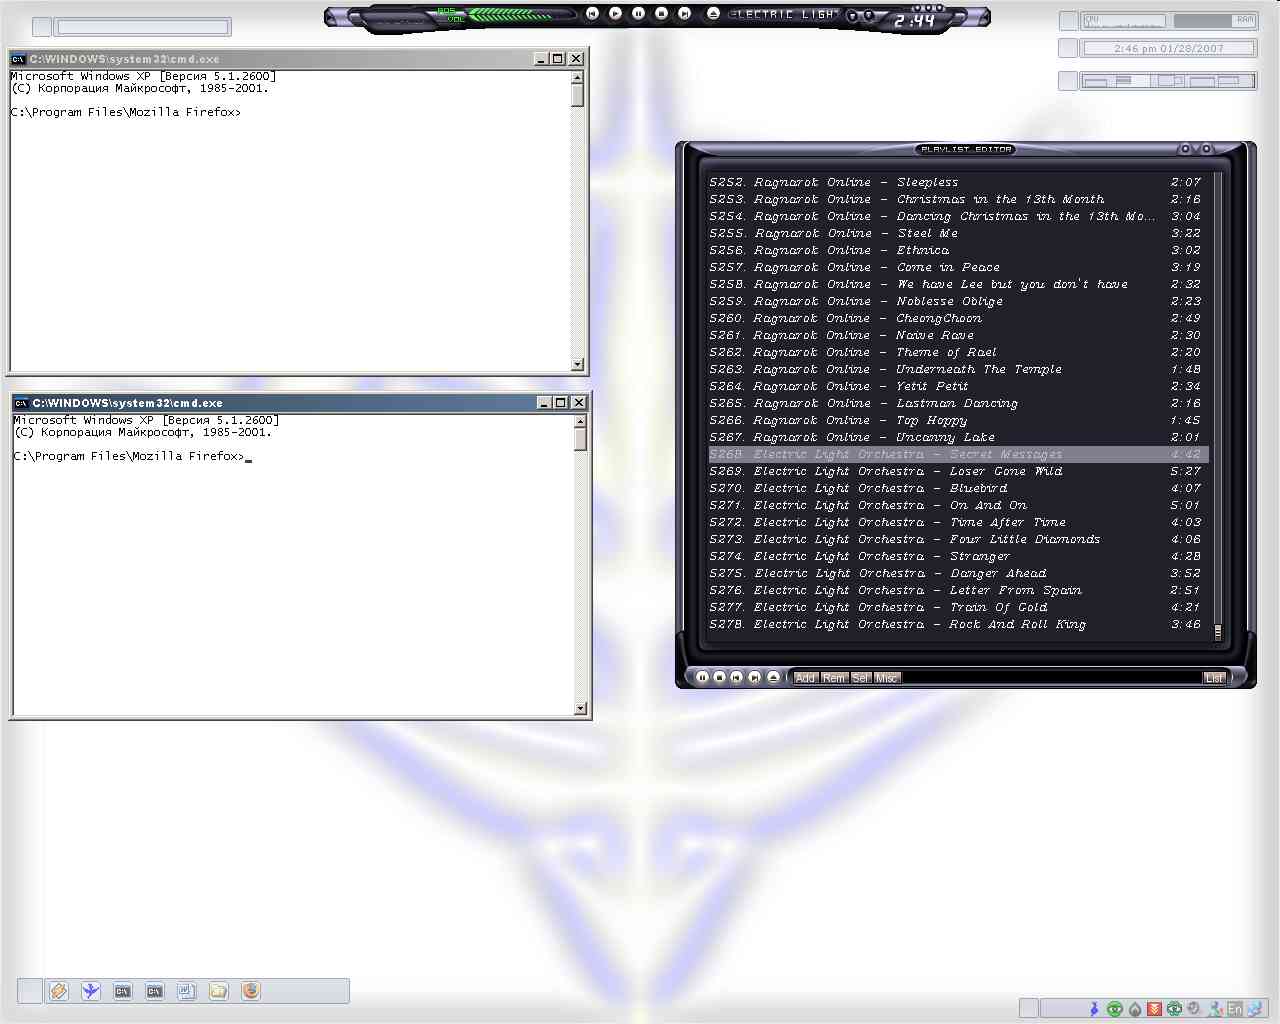1280x1024 pixels.
Task: Select track 5275 Danger Ahead
Action: coord(956,573)
